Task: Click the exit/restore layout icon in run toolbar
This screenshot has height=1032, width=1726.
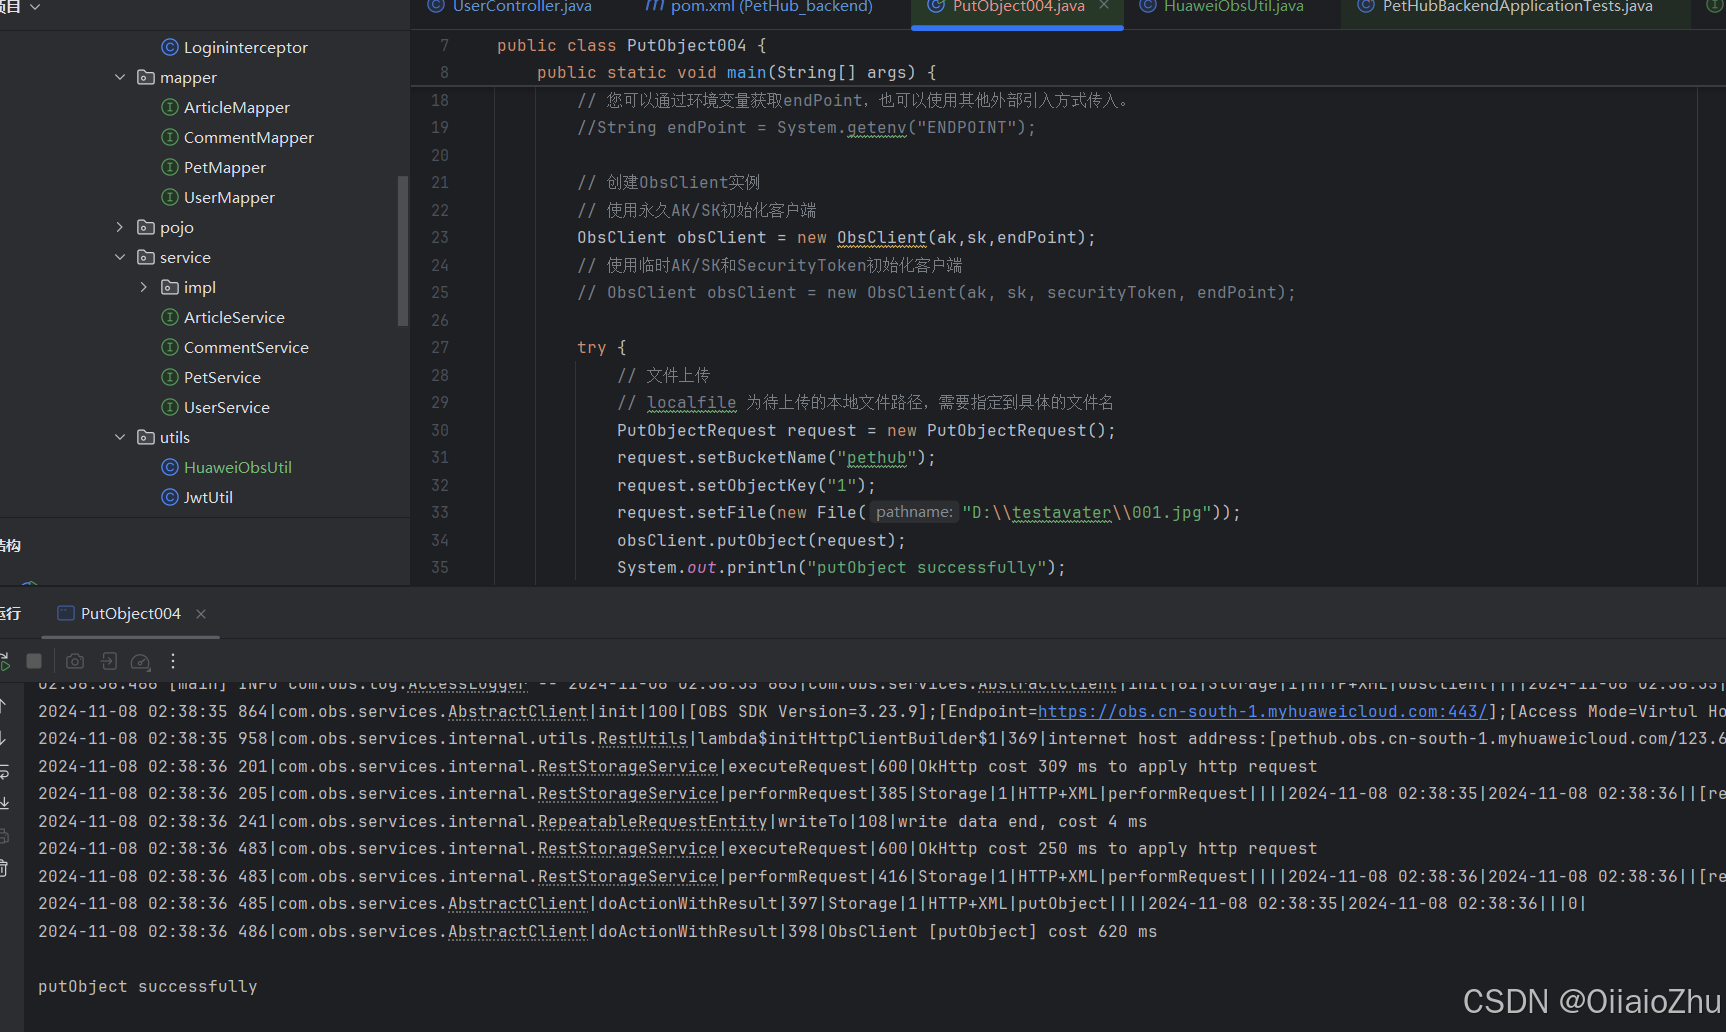Action: click(109, 661)
